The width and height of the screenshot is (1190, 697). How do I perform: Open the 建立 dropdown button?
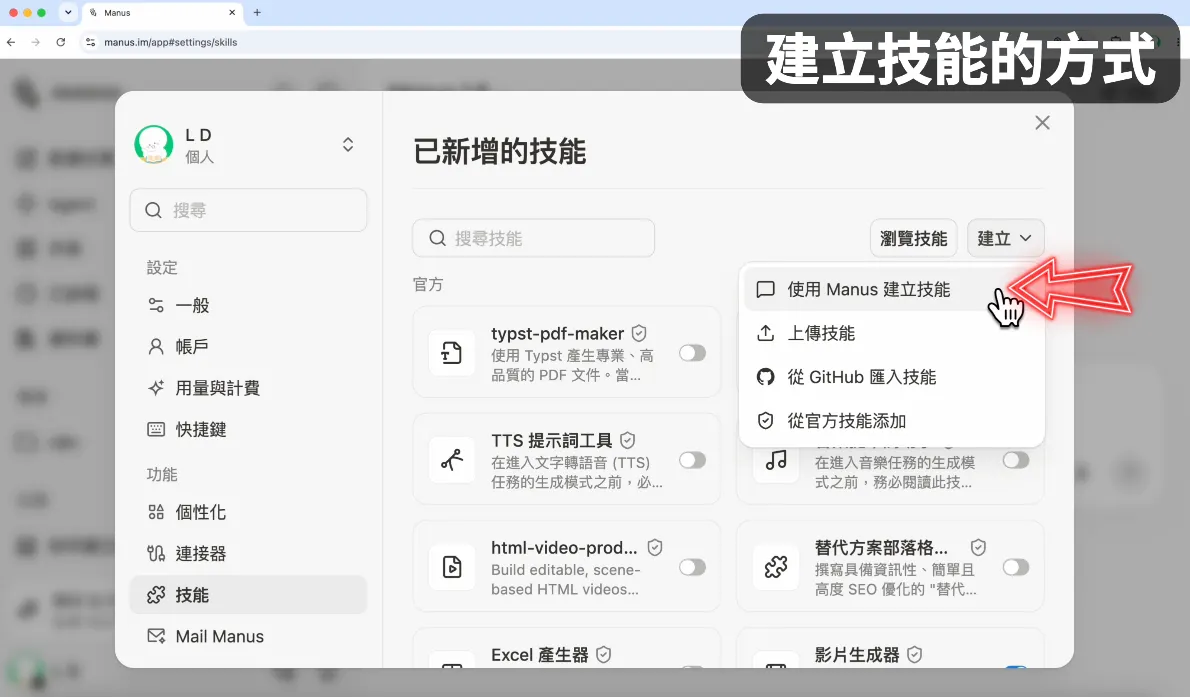pos(1005,238)
